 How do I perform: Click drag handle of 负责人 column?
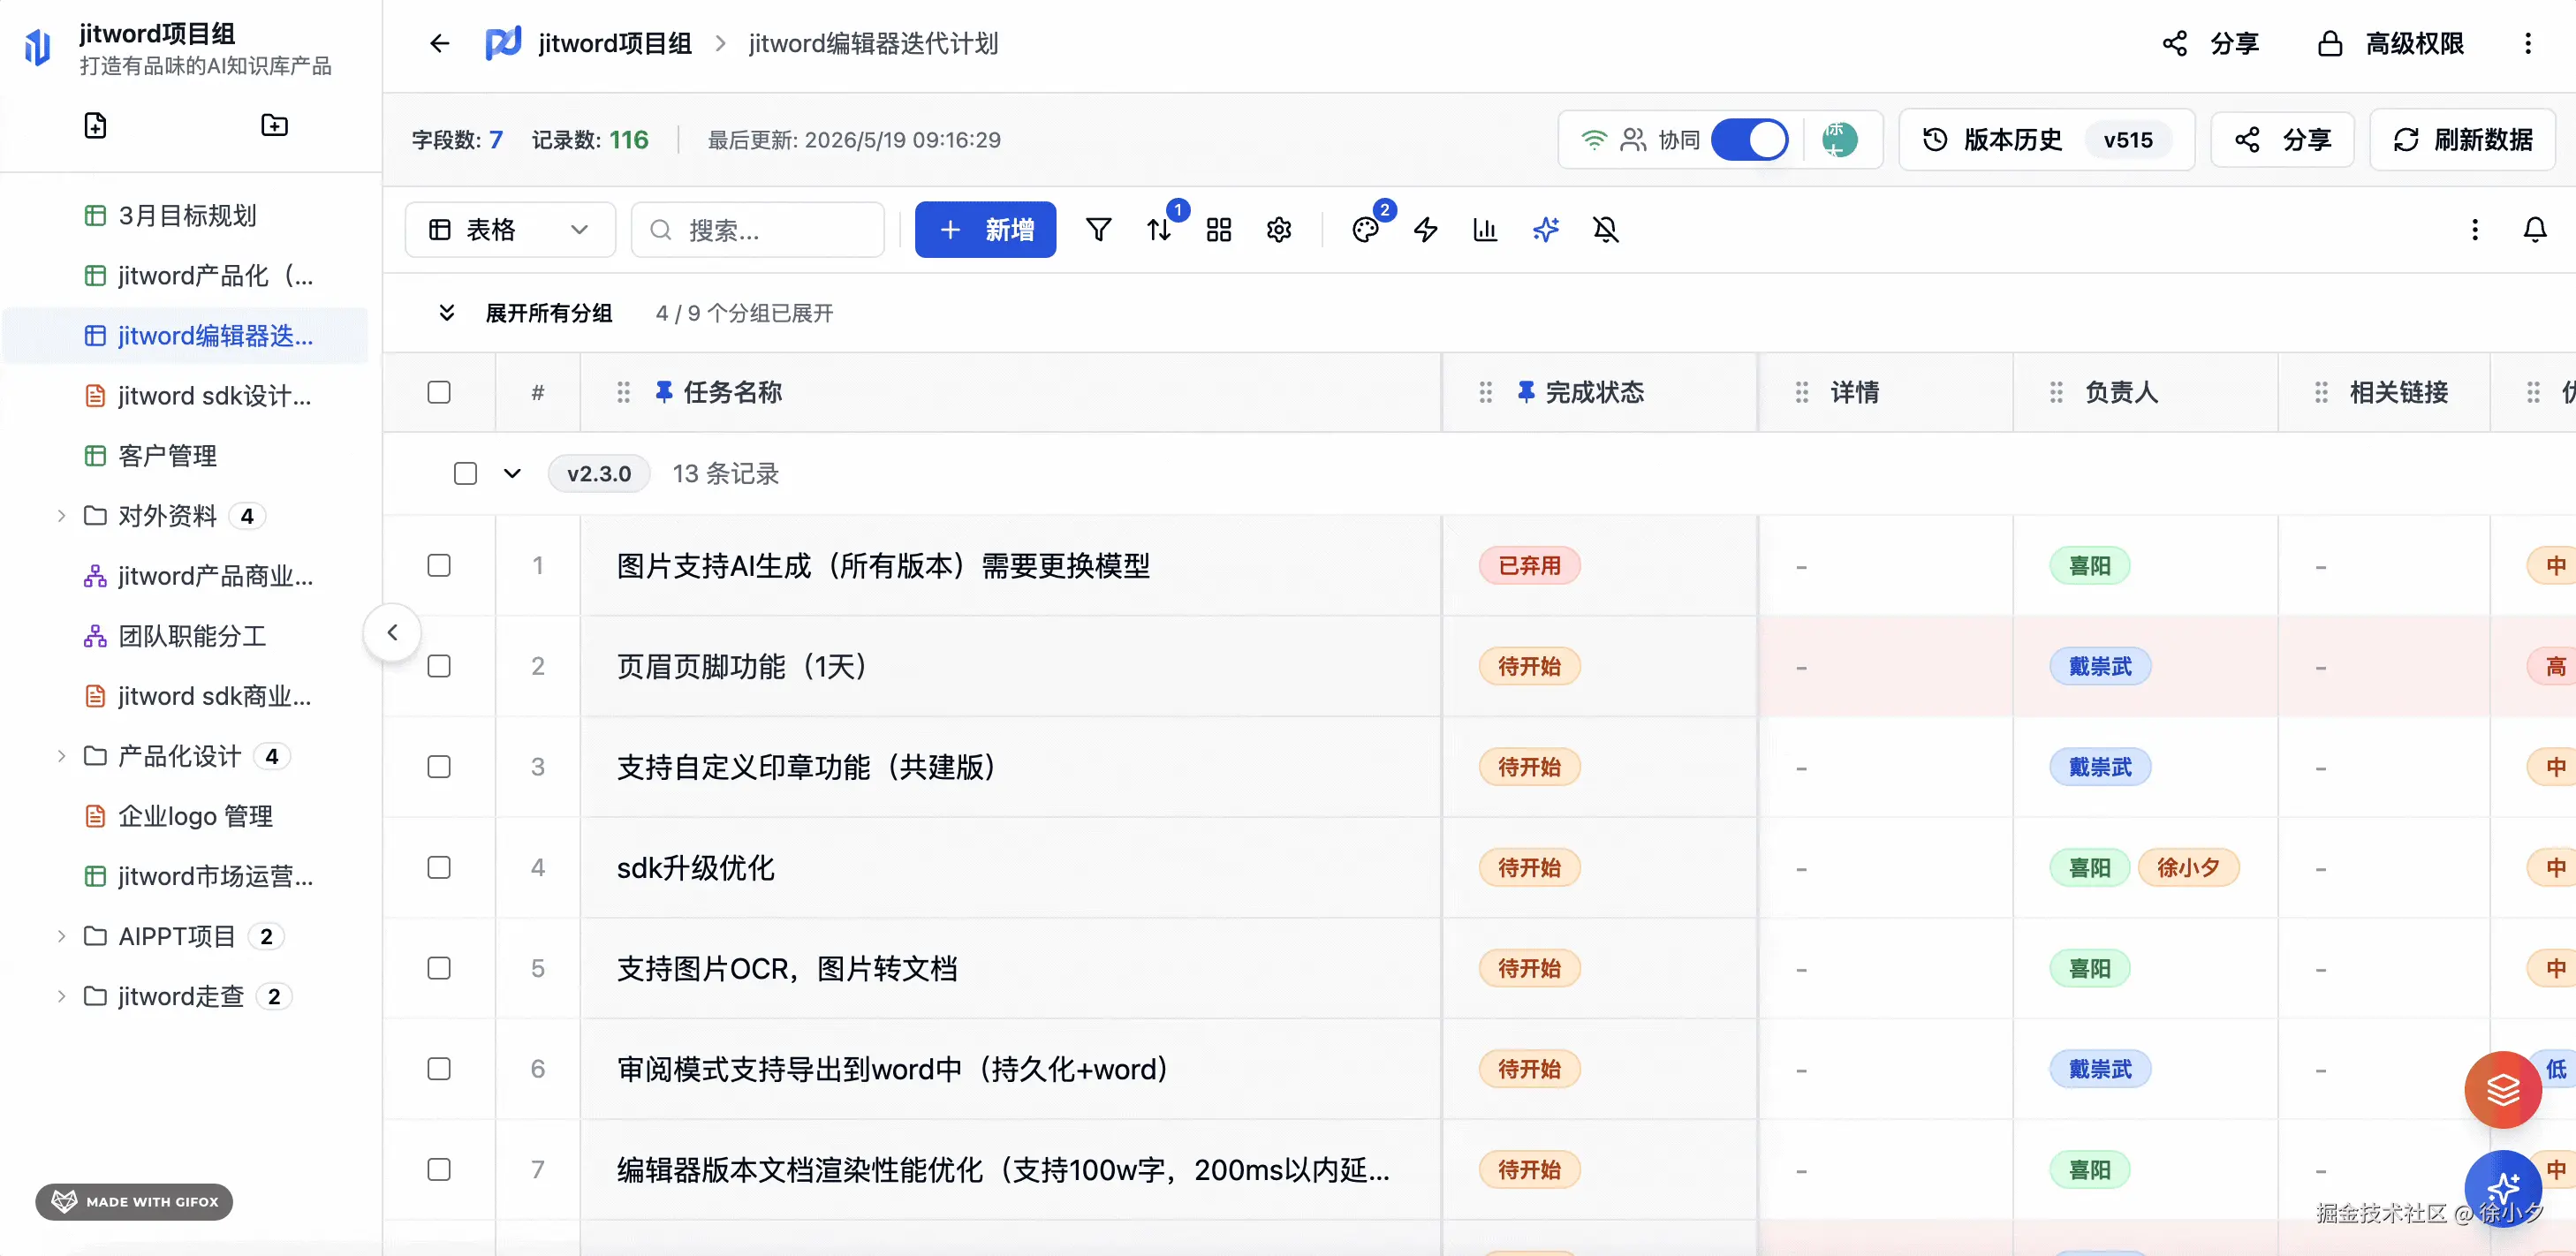pyautogui.click(x=2056, y=392)
